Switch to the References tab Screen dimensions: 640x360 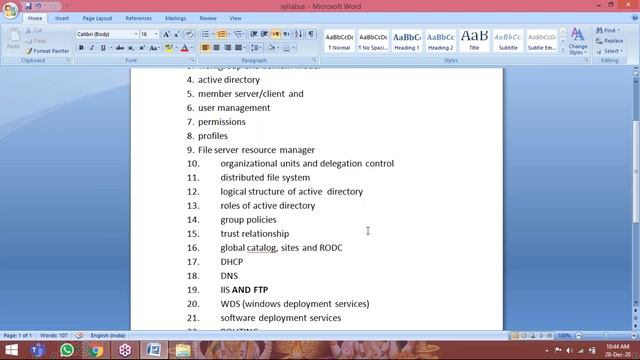pos(138,18)
